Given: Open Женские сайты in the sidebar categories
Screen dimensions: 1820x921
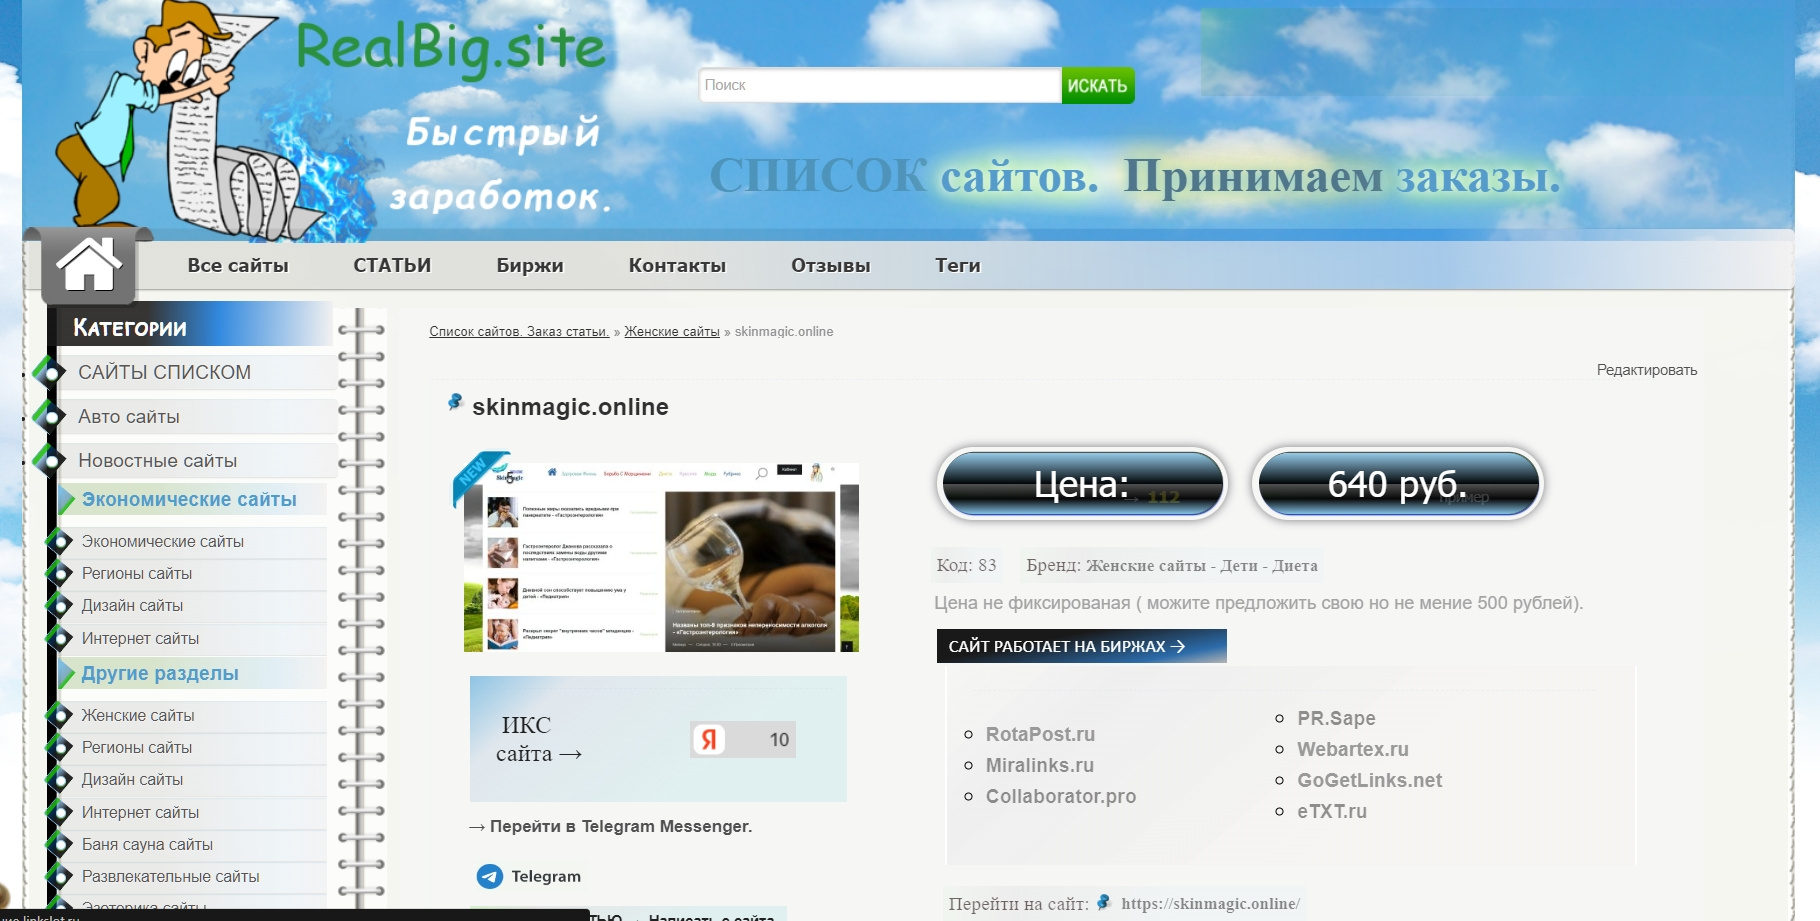Looking at the screenshot, I should coord(138,716).
